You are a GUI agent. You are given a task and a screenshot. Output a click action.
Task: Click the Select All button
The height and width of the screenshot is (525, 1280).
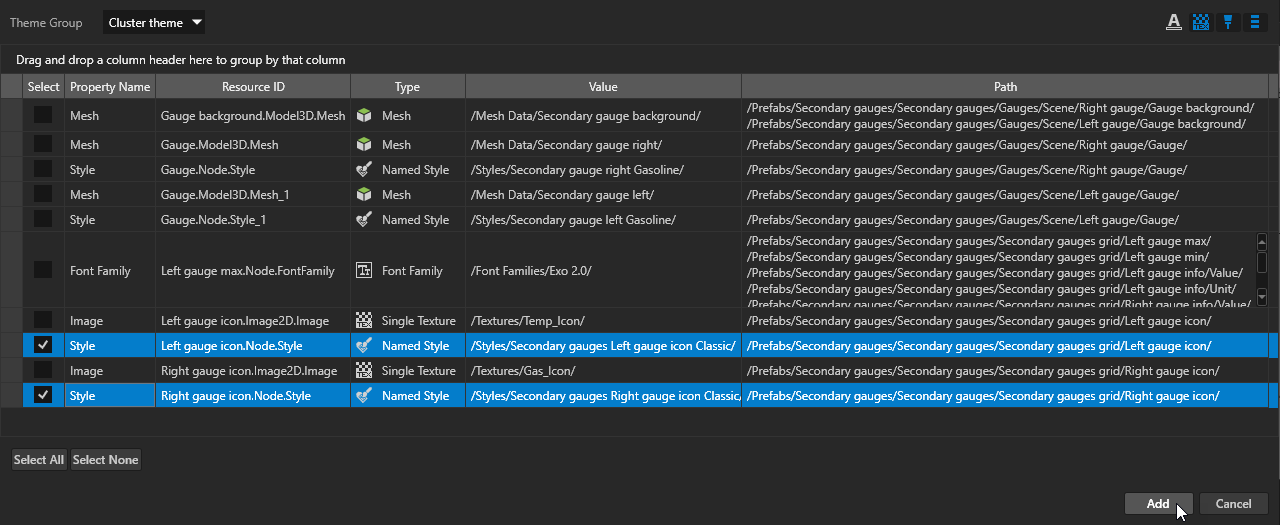39,460
